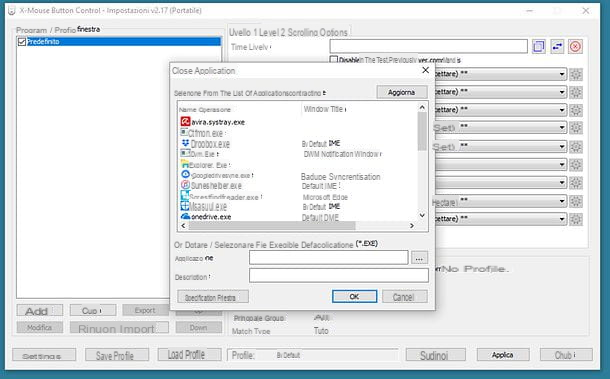Screen dimensions: 610x379
Task: Click the Save Profile button
Action: pyautogui.click(x=117, y=355)
